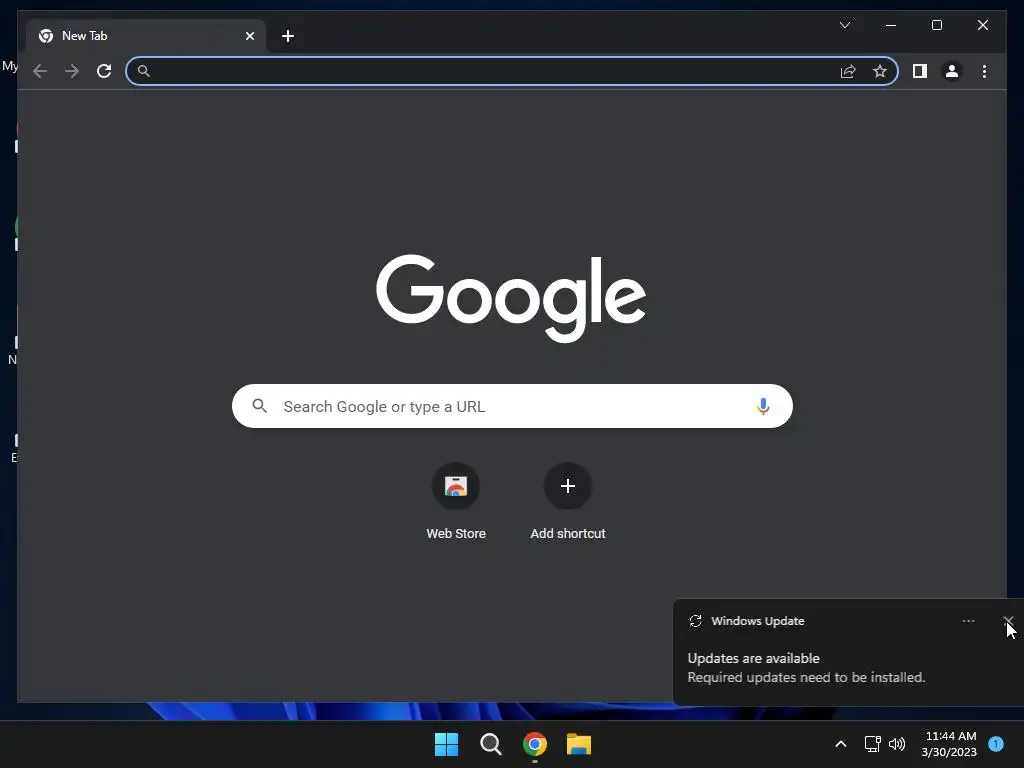Click the Required updates need to be installed text
This screenshot has width=1024, height=768.
pyautogui.click(x=806, y=677)
